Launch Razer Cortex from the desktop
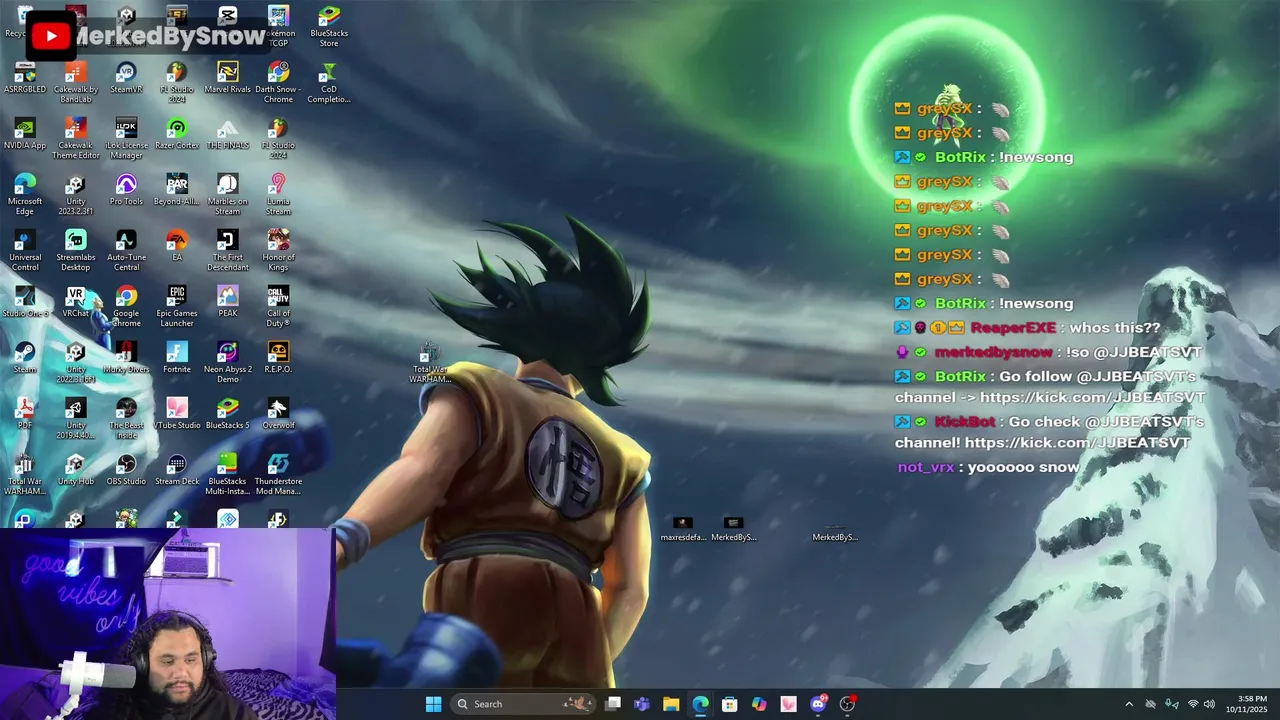The image size is (1280, 720). pos(177,134)
